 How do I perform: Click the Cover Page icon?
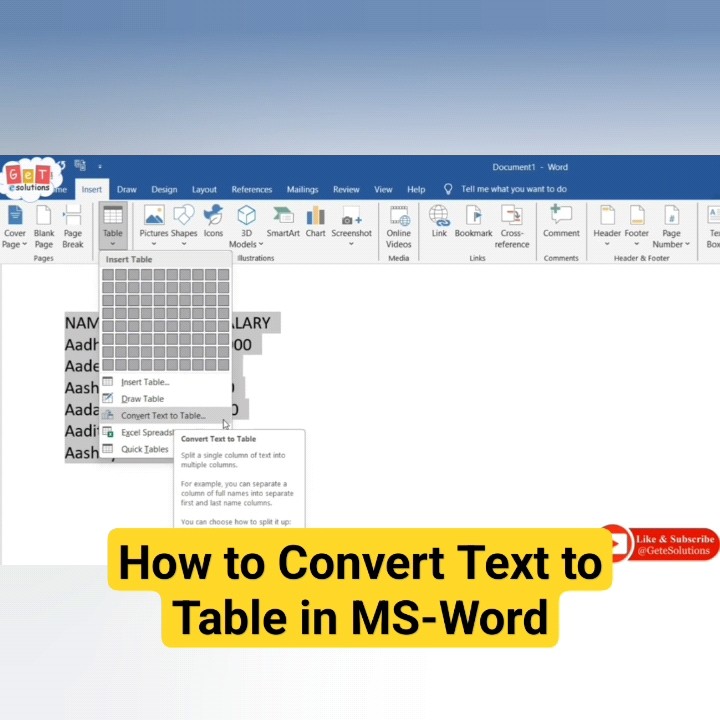click(15, 215)
